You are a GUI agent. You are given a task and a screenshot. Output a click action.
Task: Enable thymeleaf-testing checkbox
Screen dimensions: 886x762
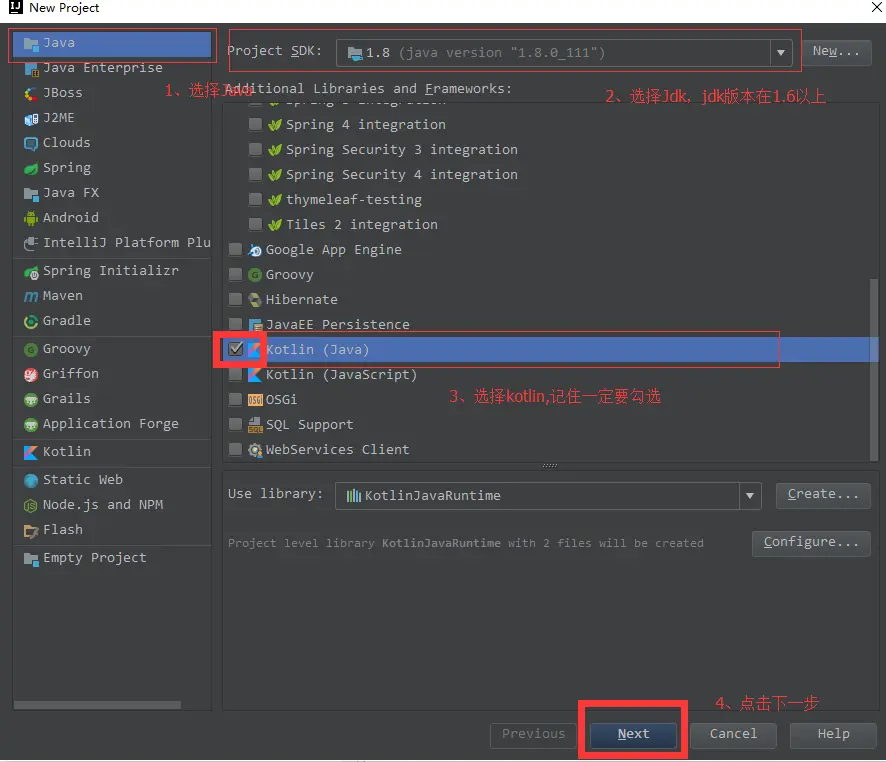[255, 199]
